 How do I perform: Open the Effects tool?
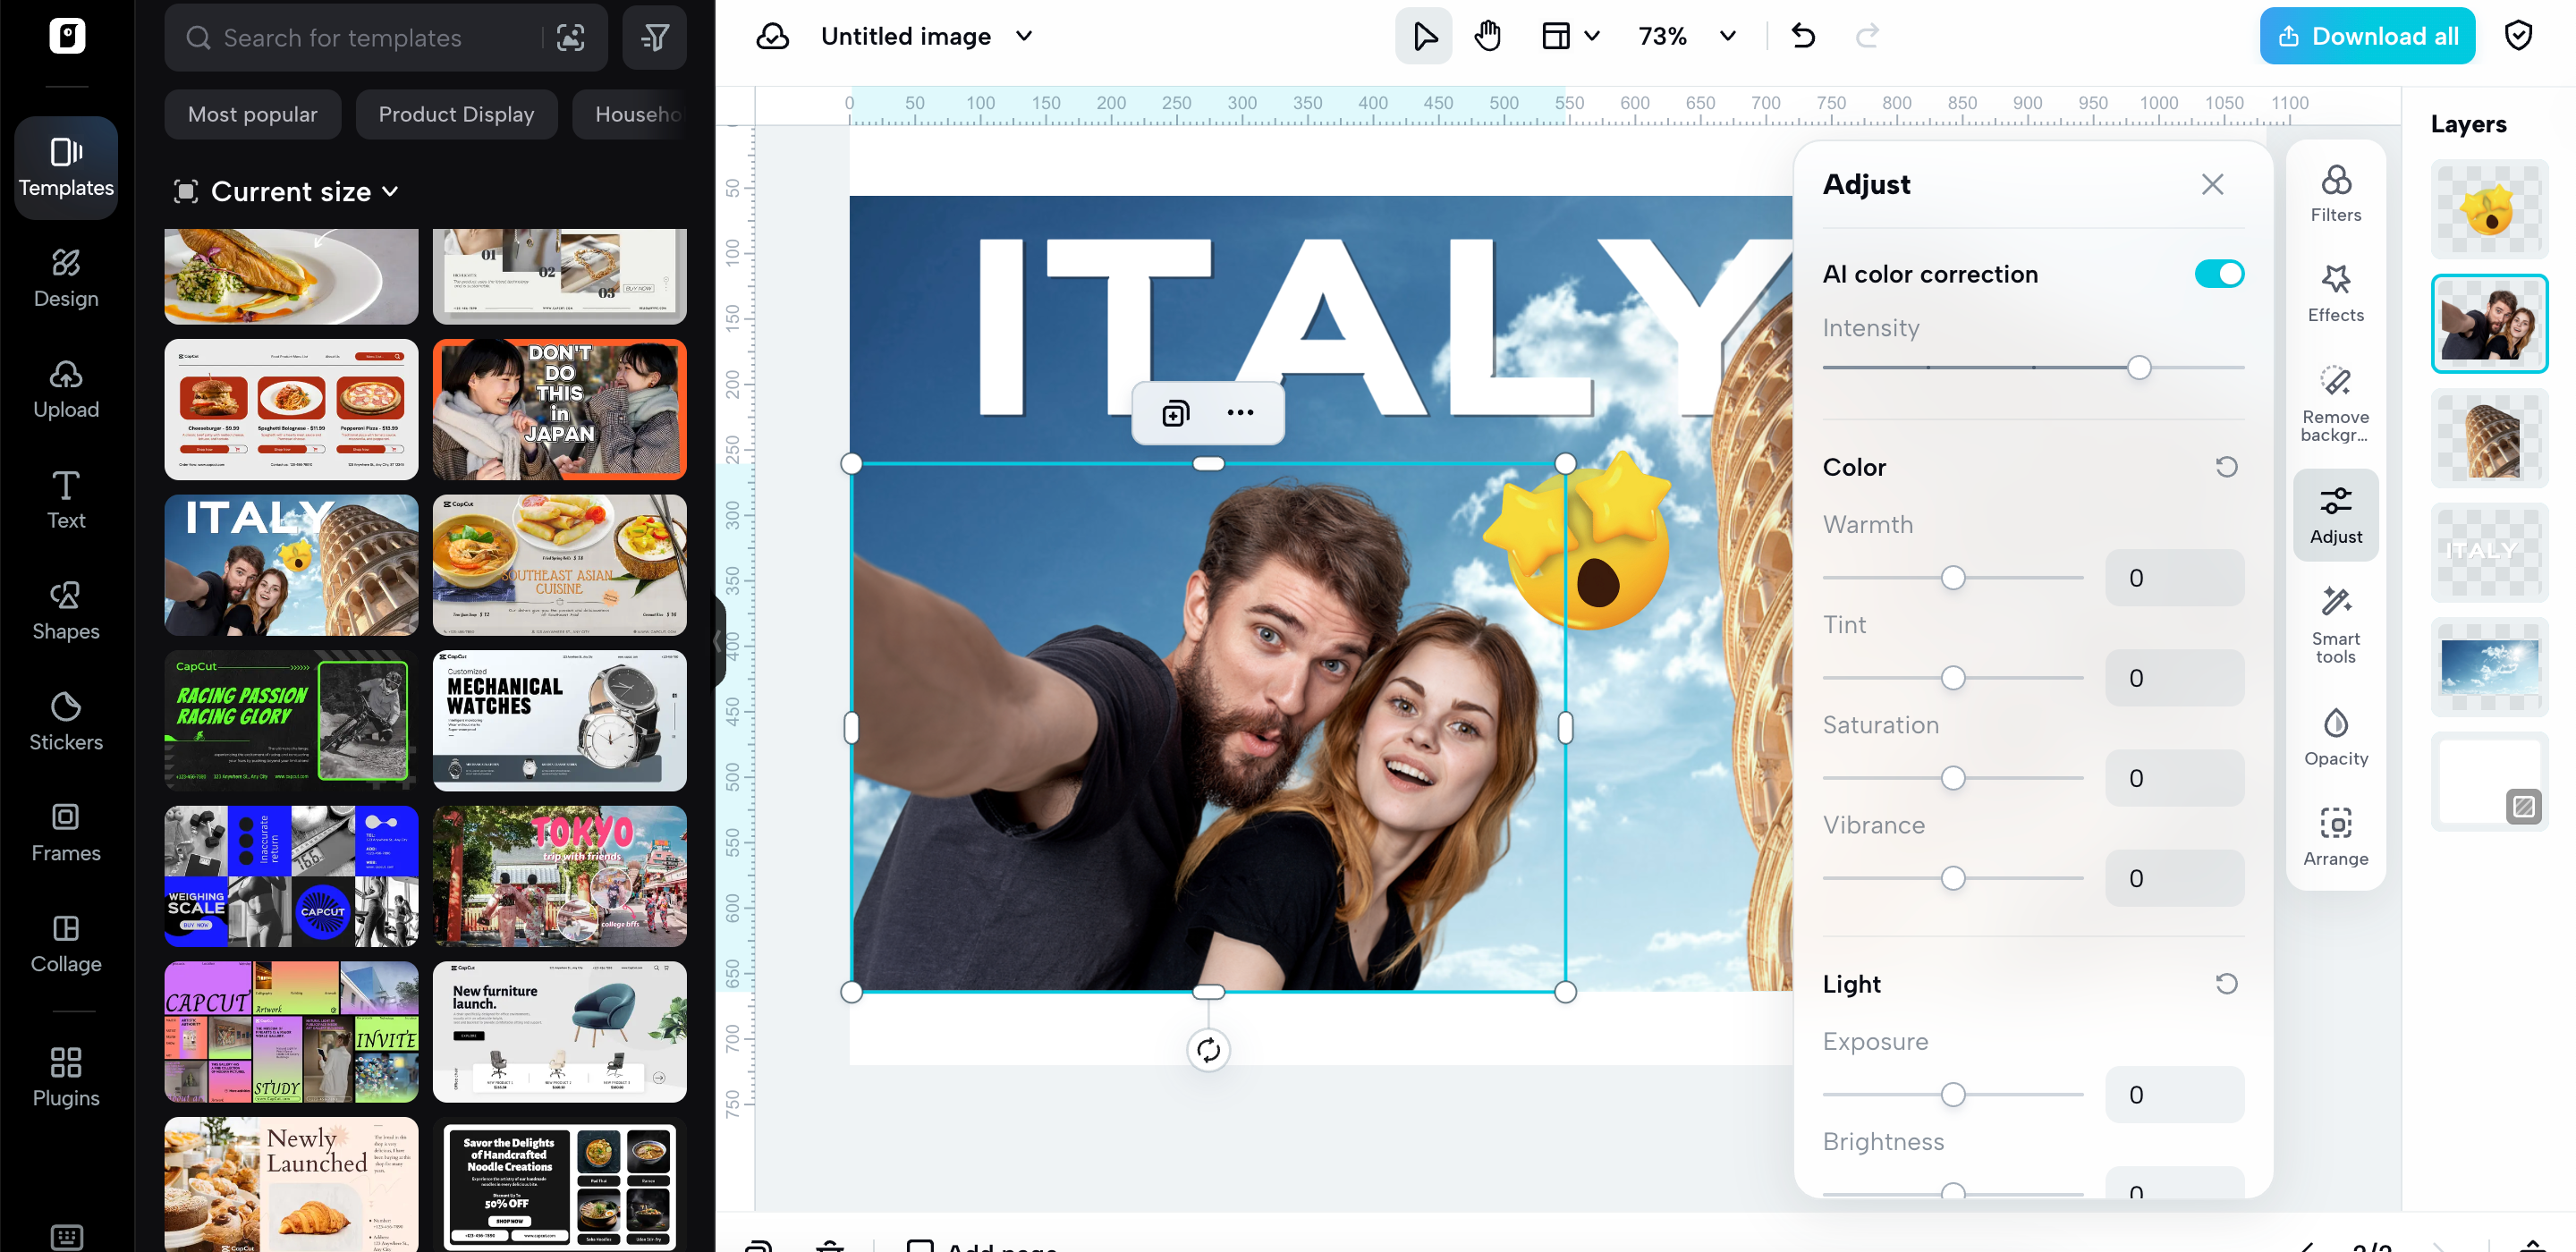(2335, 293)
